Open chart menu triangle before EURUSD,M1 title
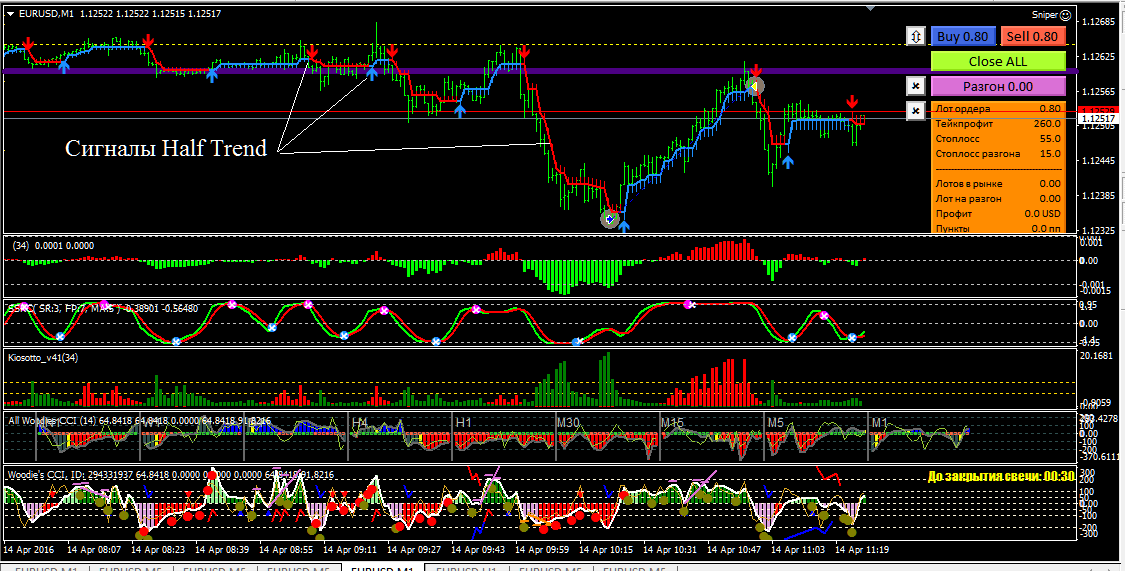This screenshot has height=571, width=1125. point(9,14)
